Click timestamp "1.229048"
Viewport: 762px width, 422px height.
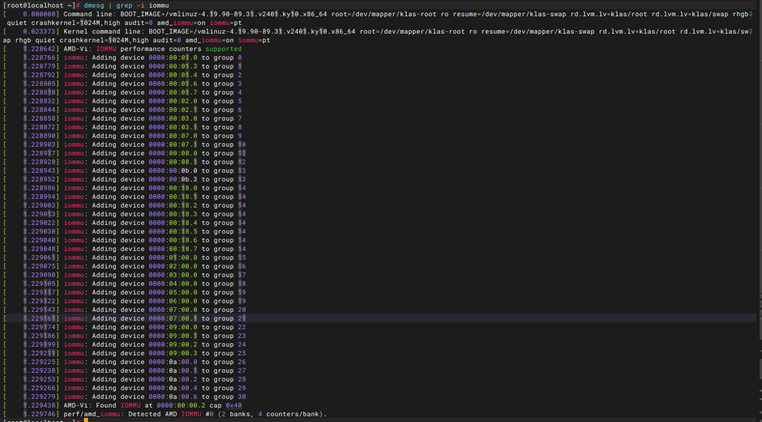40,249
